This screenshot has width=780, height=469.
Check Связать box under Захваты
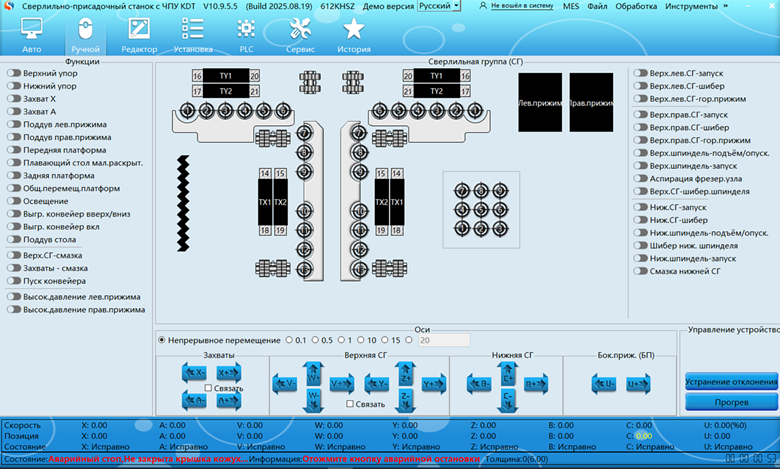click(208, 387)
